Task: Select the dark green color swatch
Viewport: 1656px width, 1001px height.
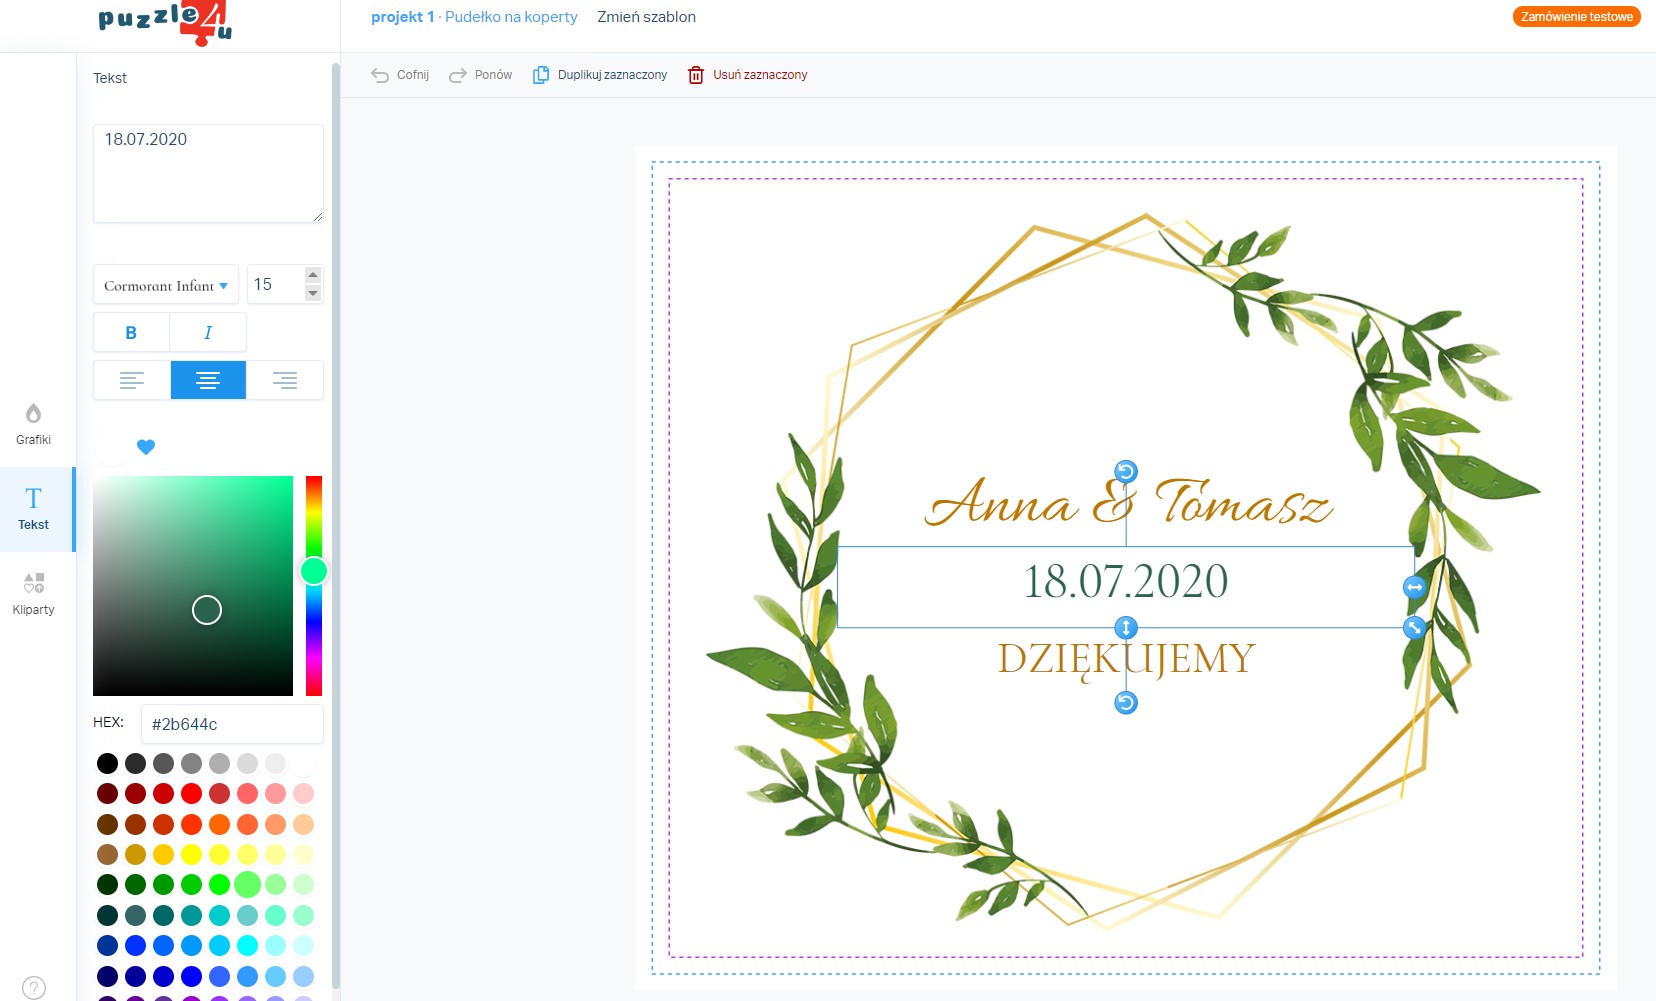Action: [107, 885]
